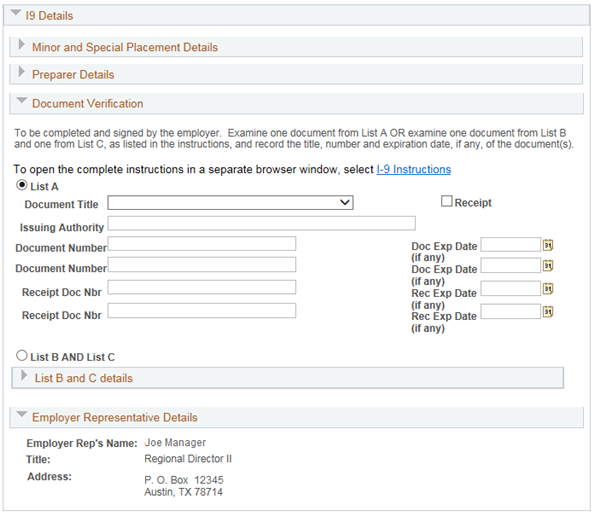Click the first Document Number field
The height and width of the screenshot is (516, 600).
(201, 244)
